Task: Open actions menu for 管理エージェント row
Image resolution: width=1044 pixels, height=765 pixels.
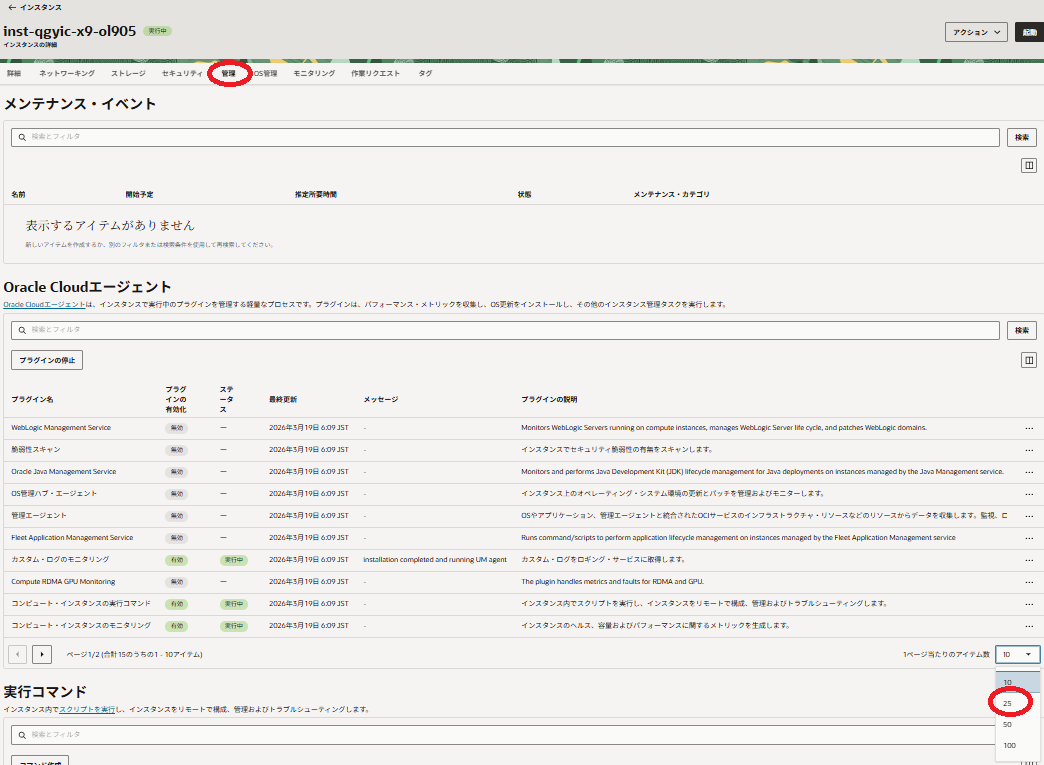Action: click(x=1028, y=516)
